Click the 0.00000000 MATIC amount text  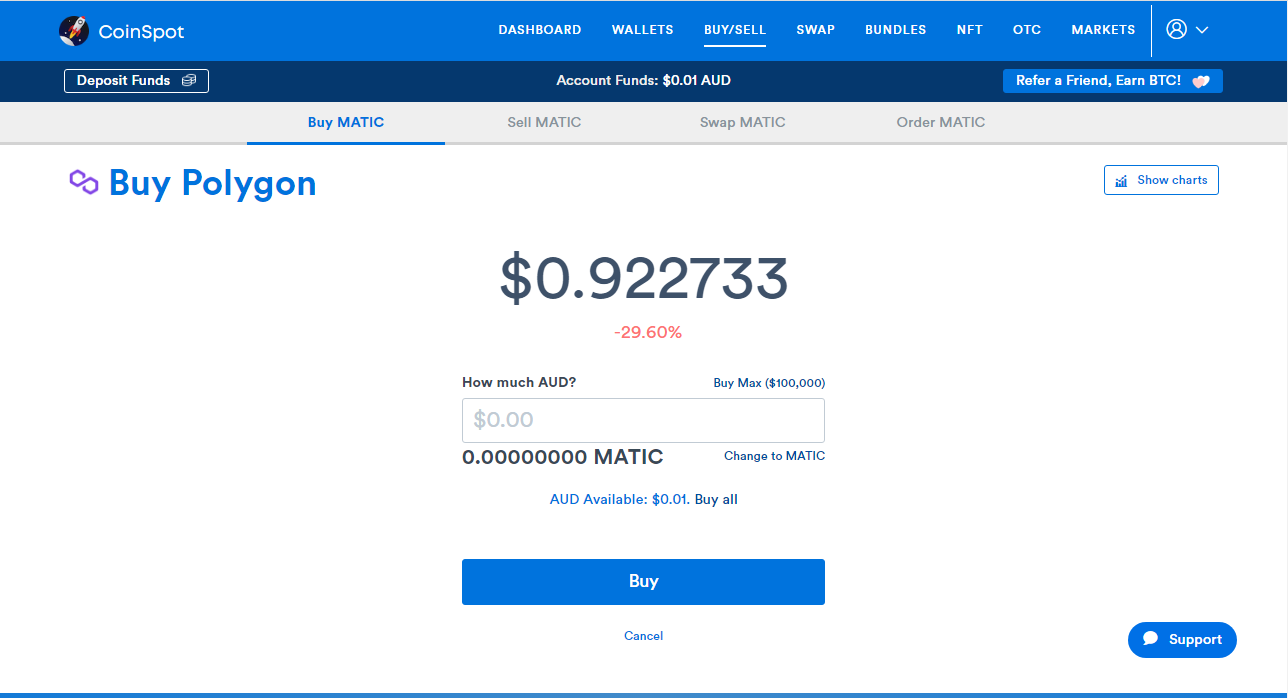pyautogui.click(x=562, y=457)
